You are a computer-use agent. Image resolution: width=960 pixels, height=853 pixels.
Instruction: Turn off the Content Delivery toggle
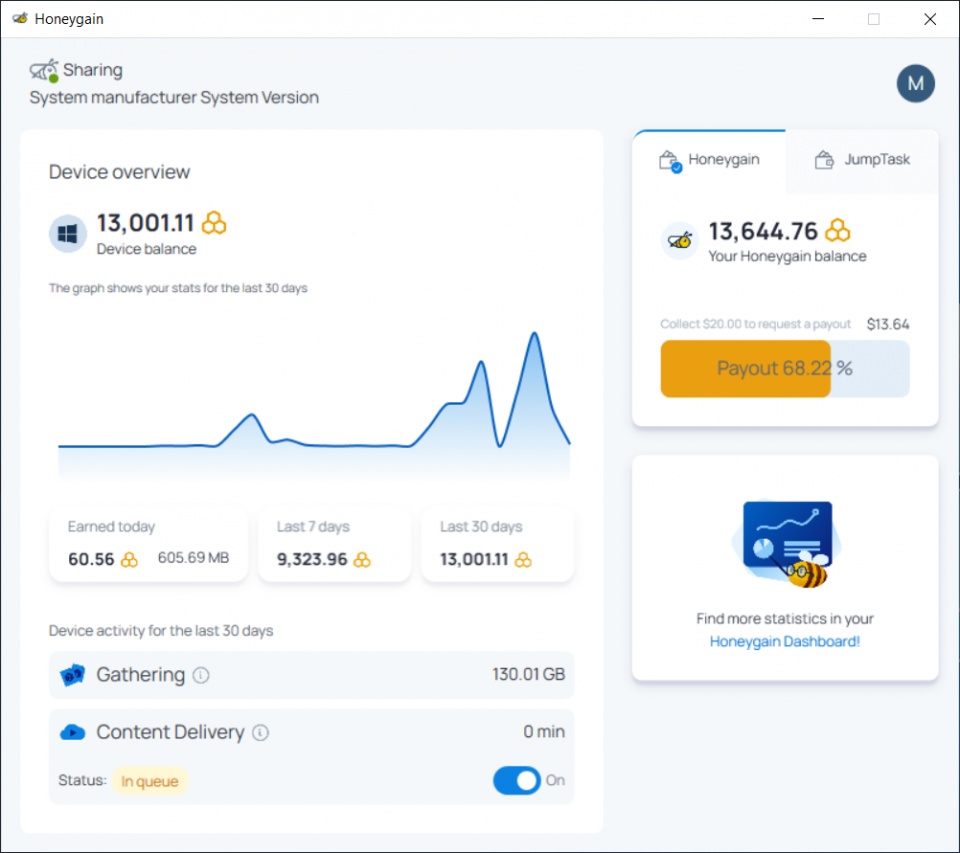517,780
